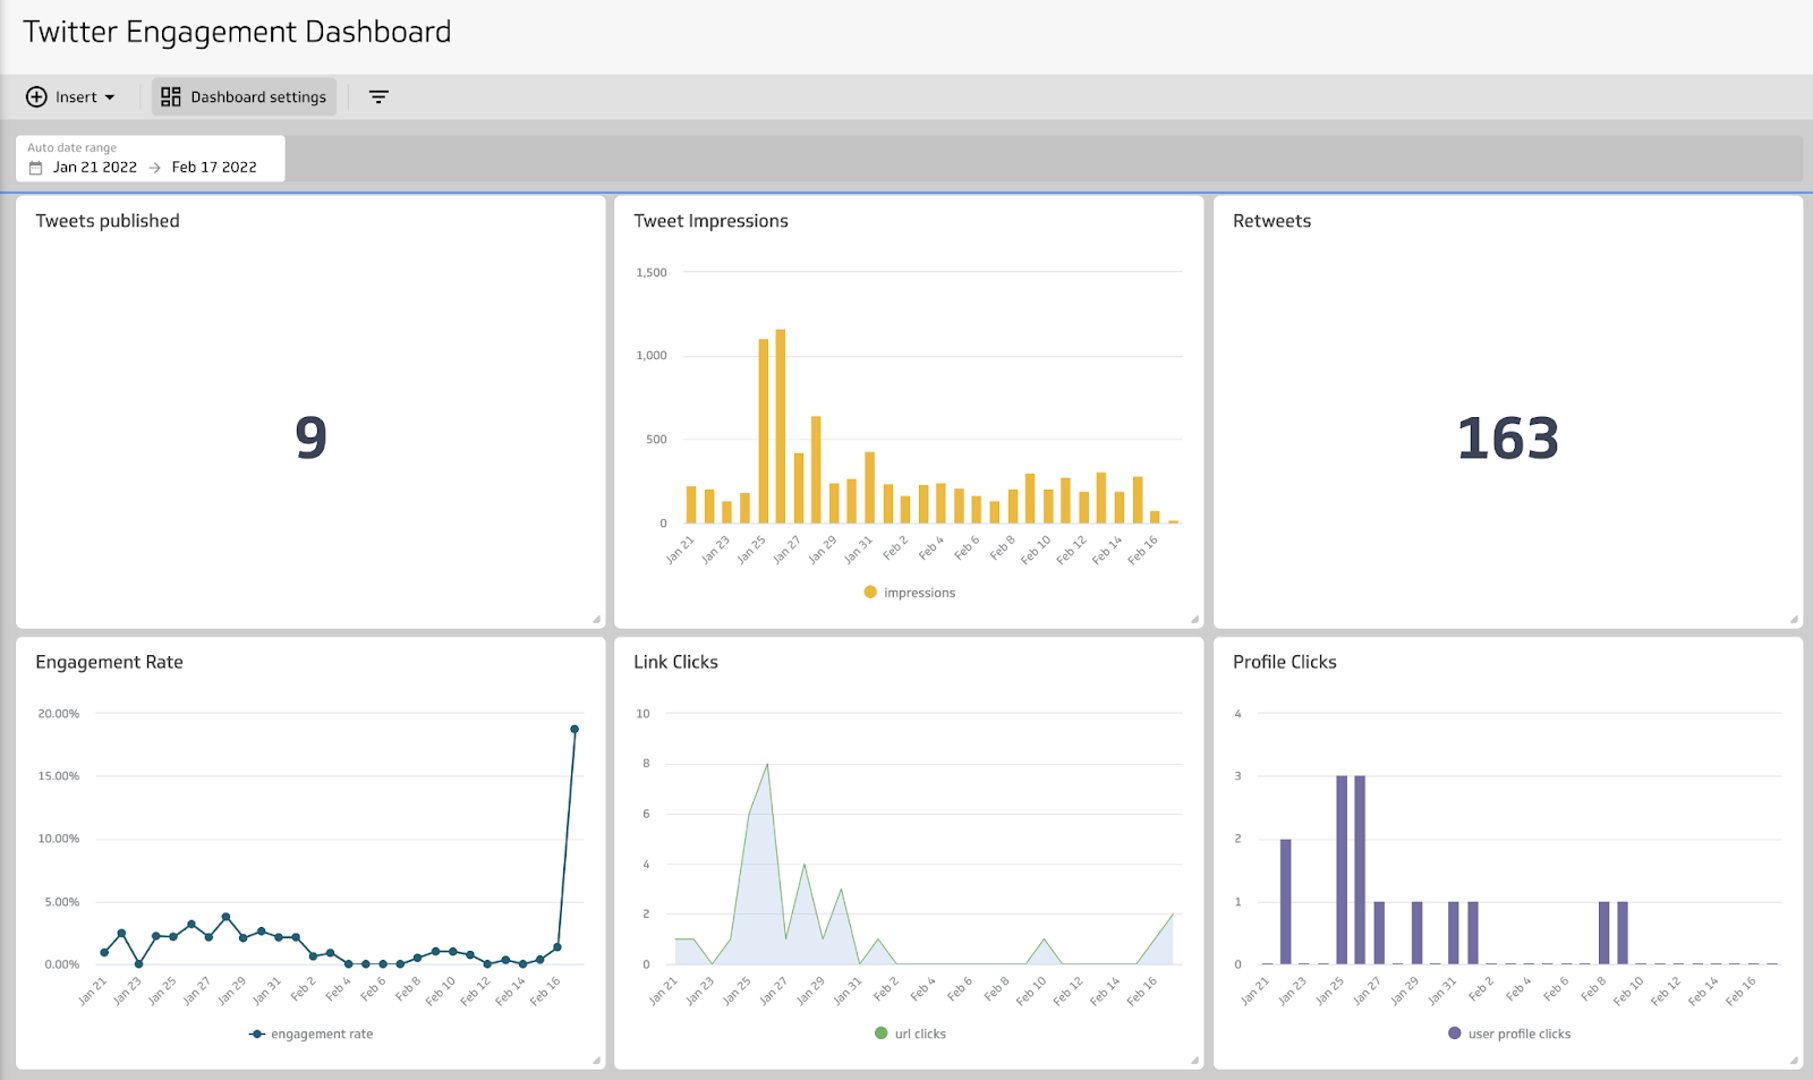Click the Profile Clicks widget title

point(1284,662)
